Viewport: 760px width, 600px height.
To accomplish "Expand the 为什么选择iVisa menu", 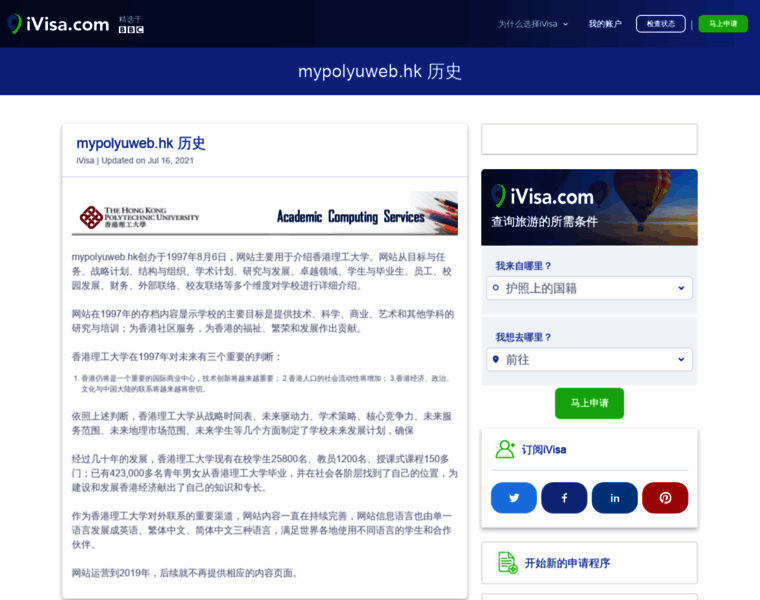I will [x=533, y=24].
